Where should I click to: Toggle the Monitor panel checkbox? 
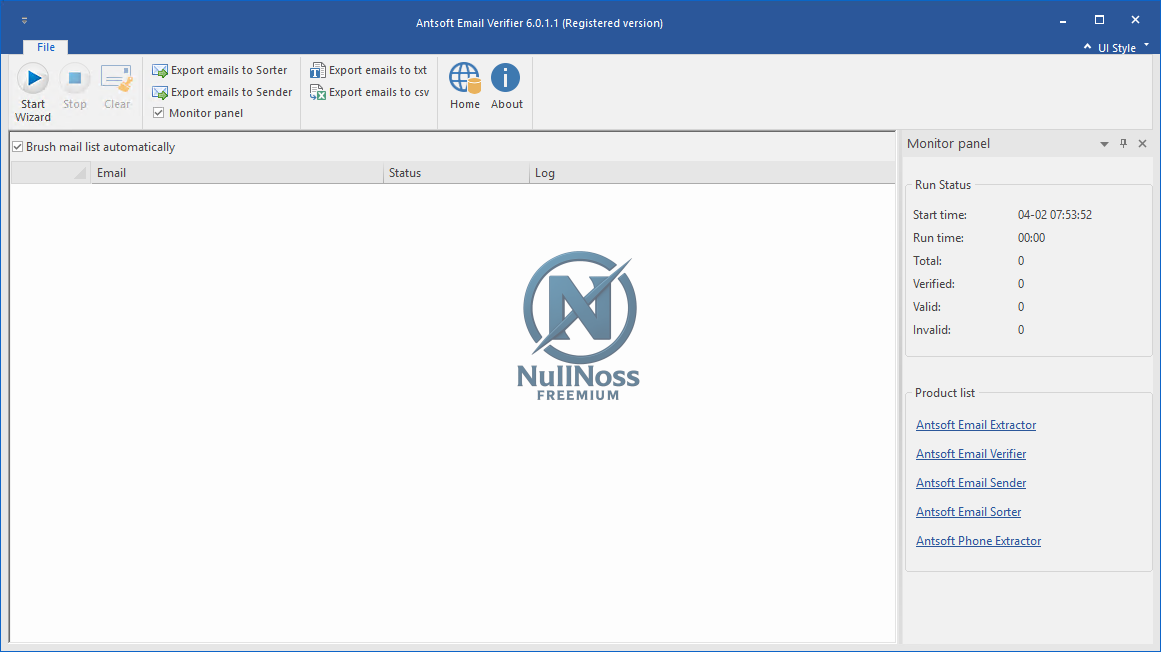pyautogui.click(x=159, y=113)
